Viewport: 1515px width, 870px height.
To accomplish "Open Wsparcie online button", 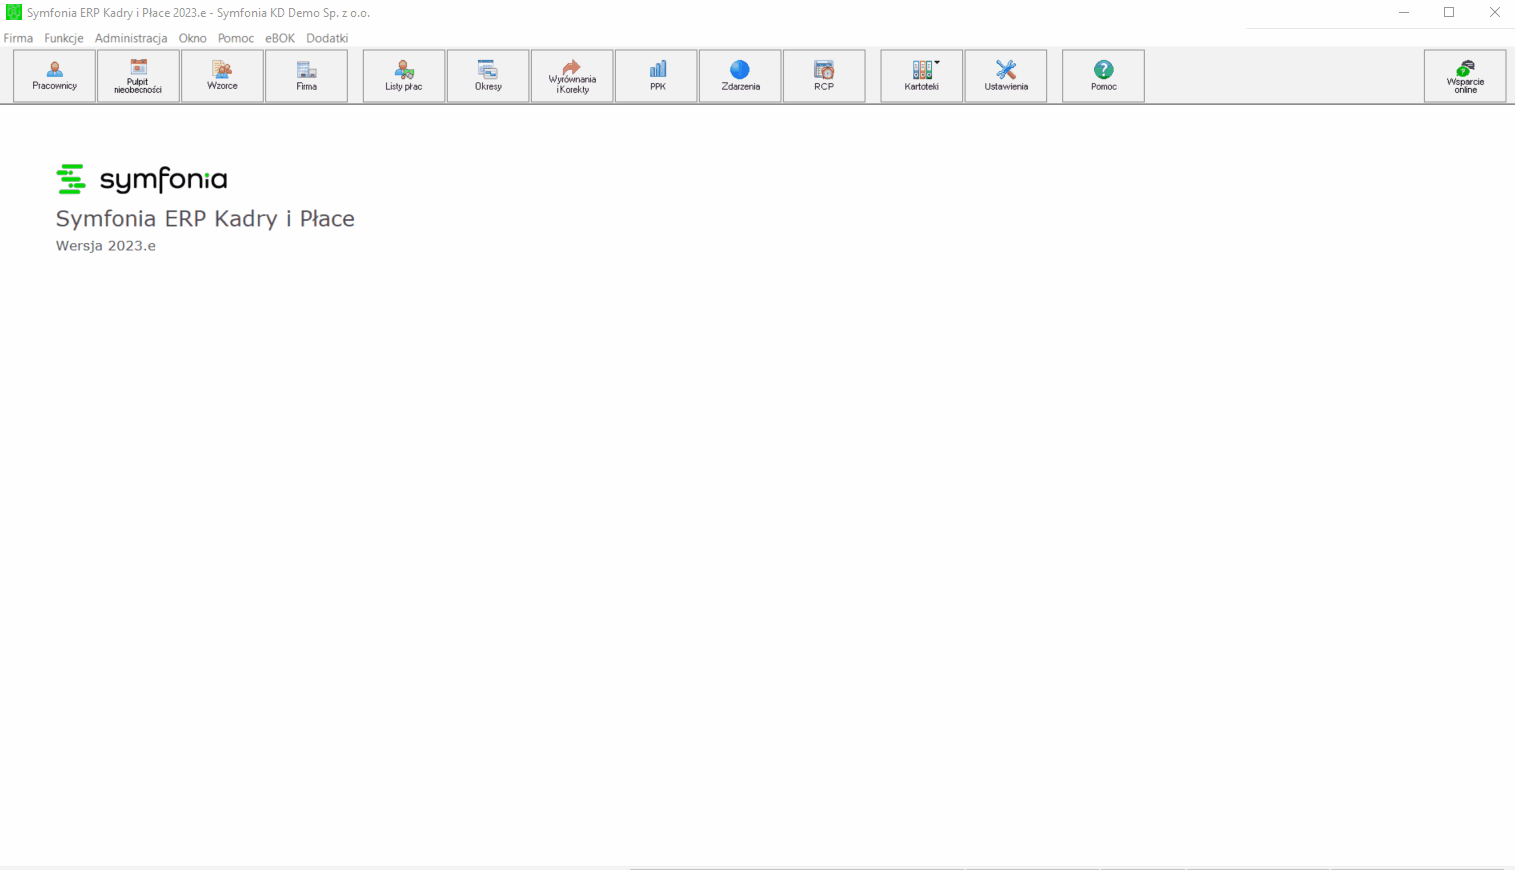I will [x=1466, y=76].
